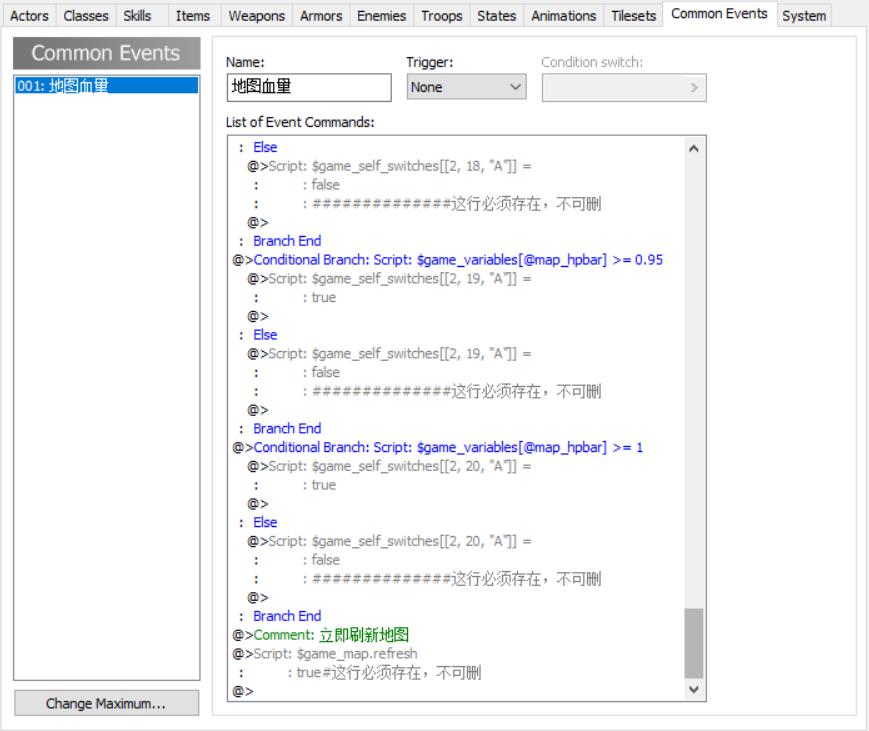
Task: Switch to the Actors tab
Action: (x=29, y=16)
